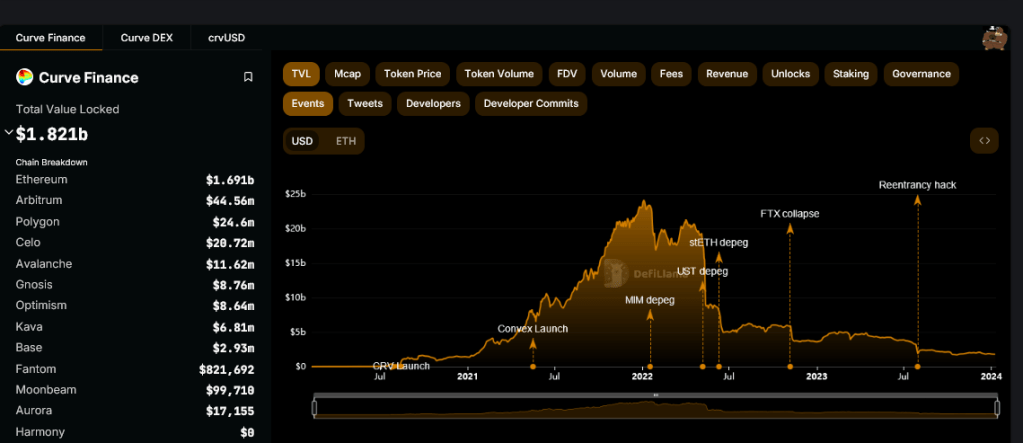The width and height of the screenshot is (1023, 443).
Task: Click the left handle of range slider
Action: coord(314,407)
